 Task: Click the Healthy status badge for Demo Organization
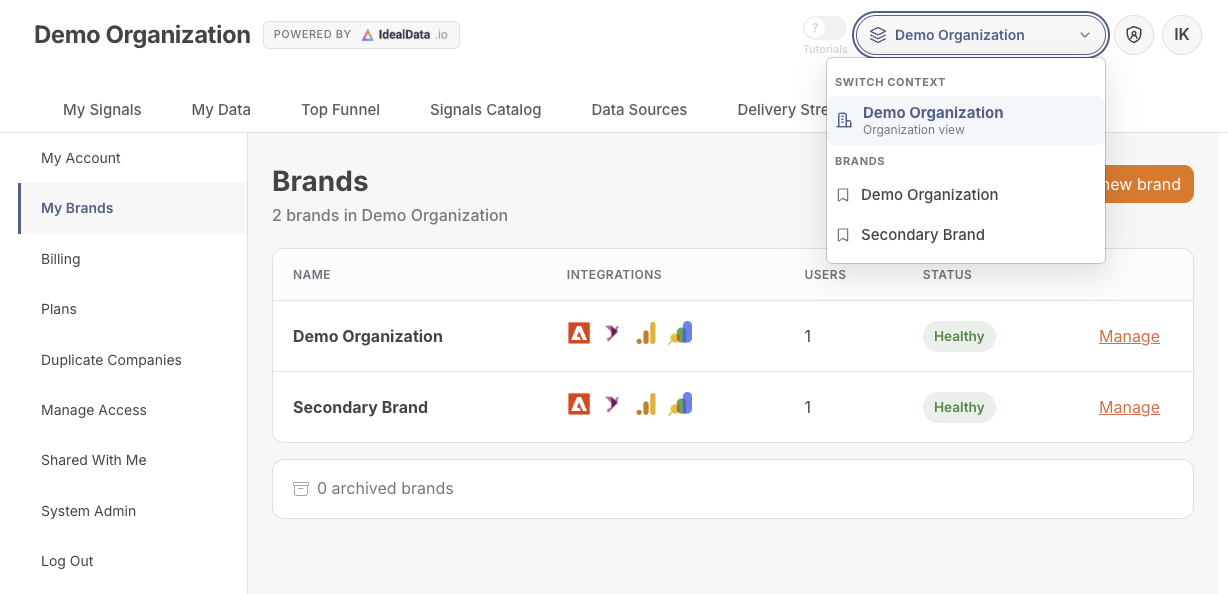coord(959,336)
